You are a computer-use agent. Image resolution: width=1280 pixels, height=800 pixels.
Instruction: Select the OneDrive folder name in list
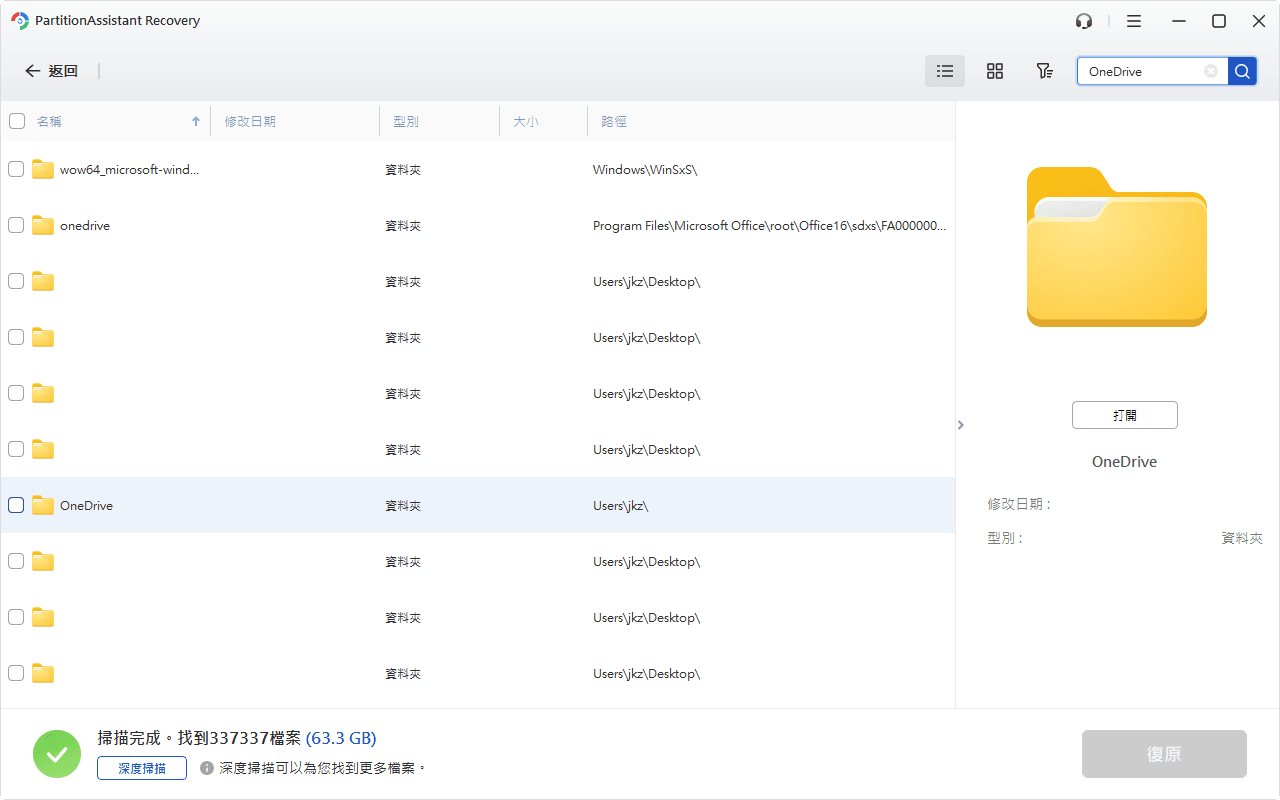tap(86, 506)
